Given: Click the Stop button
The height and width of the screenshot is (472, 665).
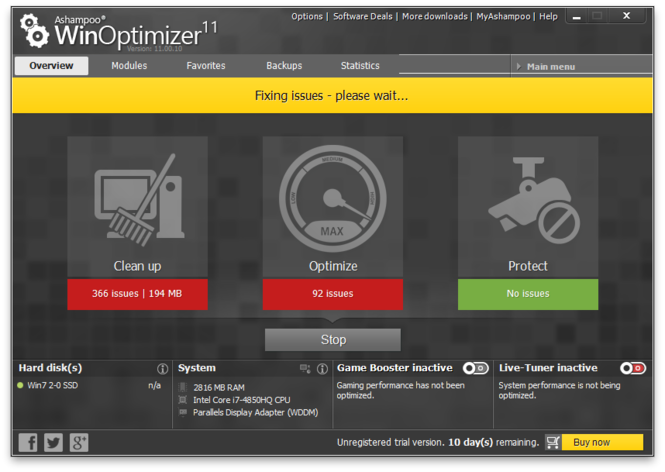Looking at the screenshot, I should point(333,340).
